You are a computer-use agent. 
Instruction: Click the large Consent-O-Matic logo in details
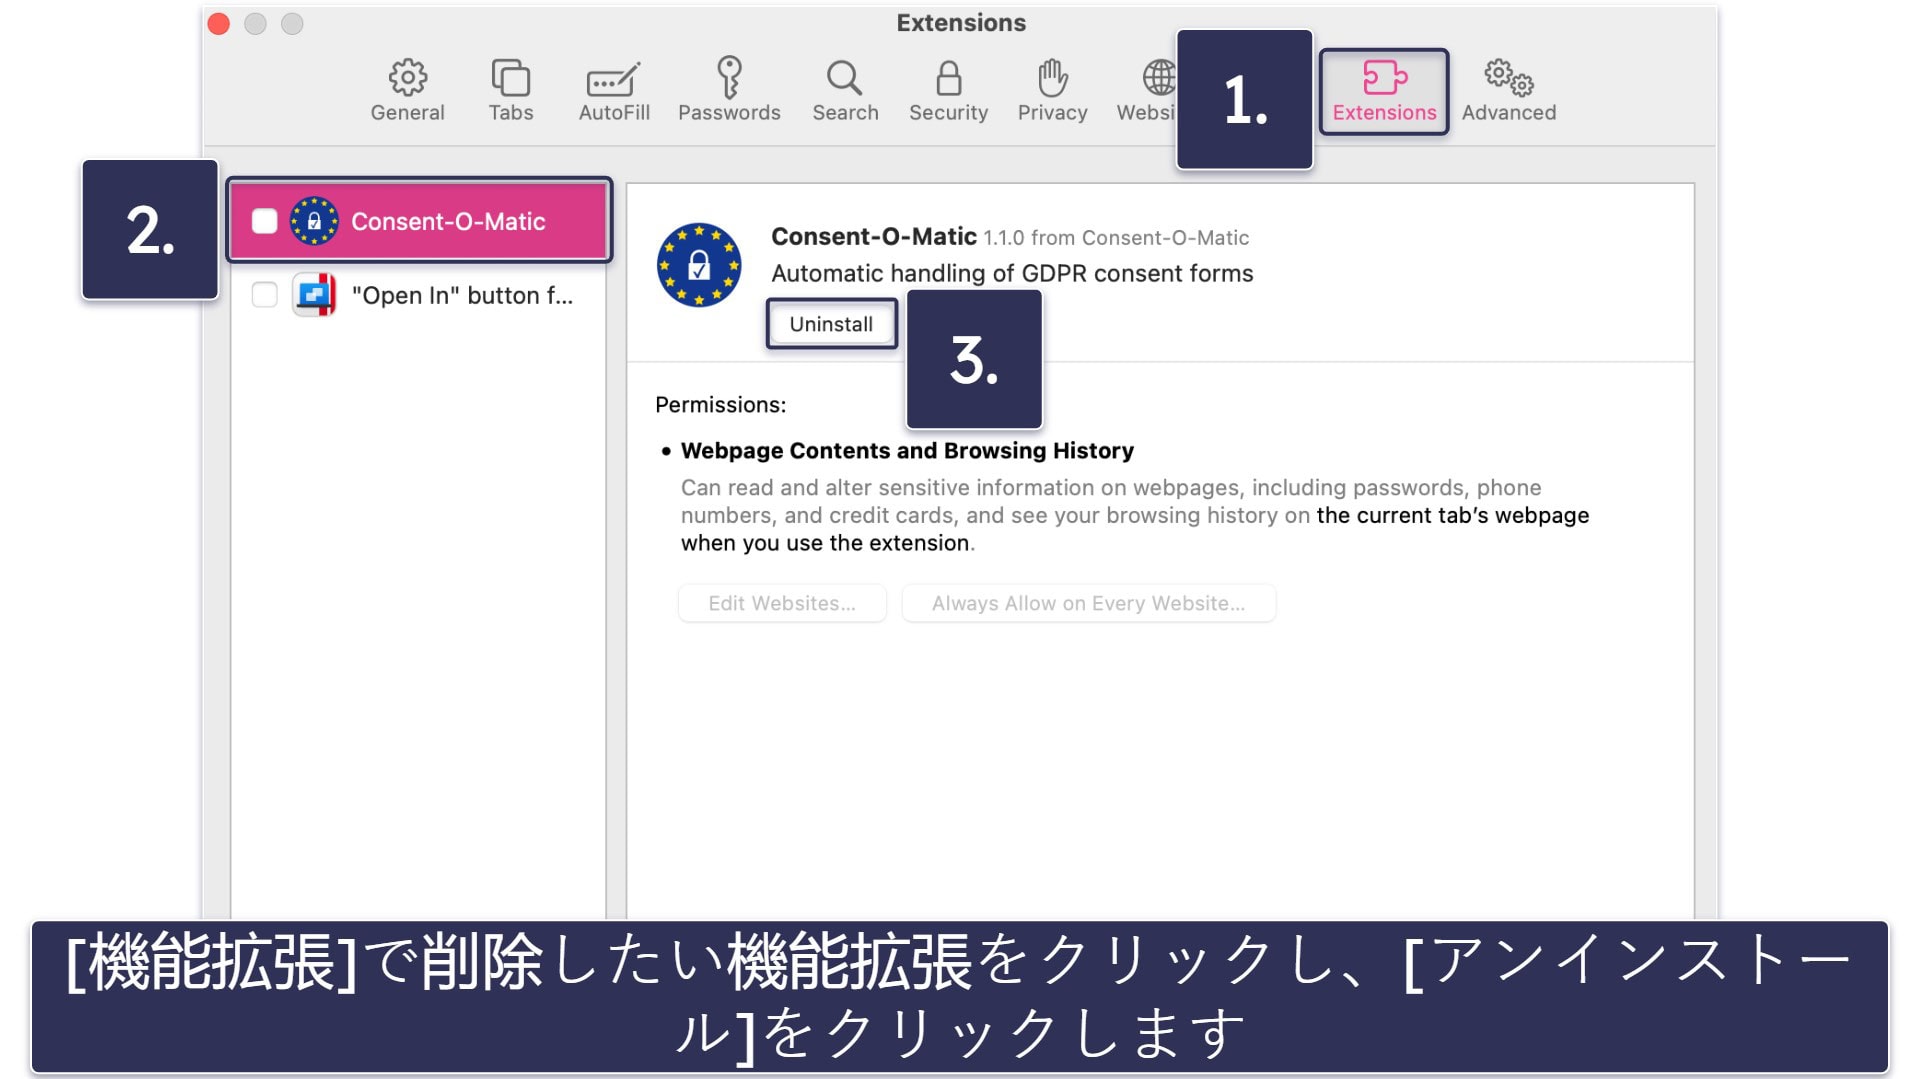coord(699,265)
